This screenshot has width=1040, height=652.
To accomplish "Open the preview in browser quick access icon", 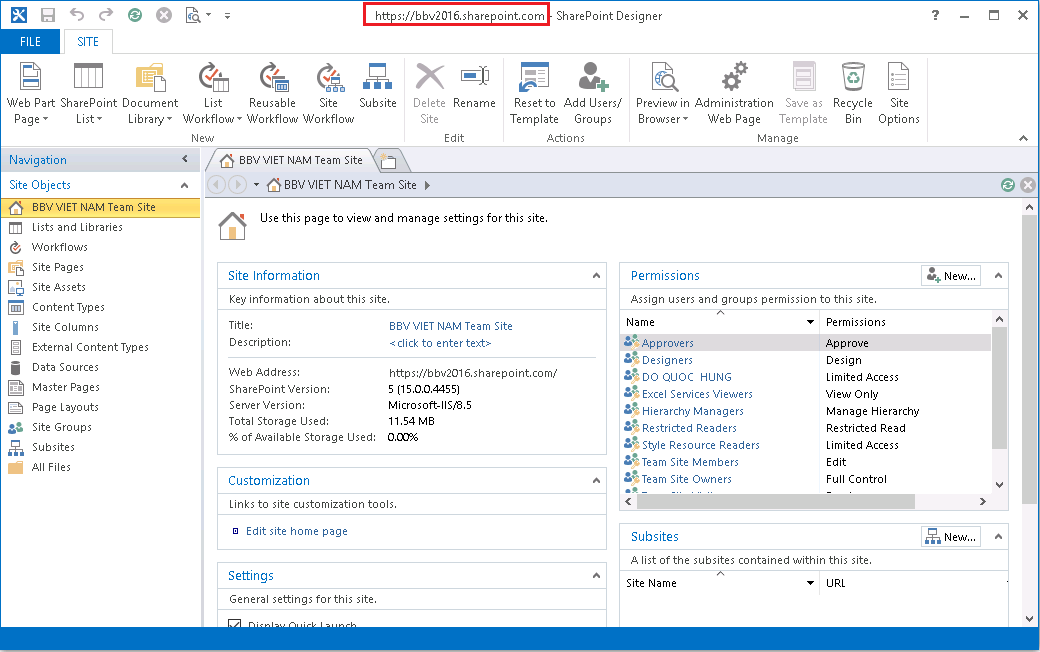I will [193, 15].
